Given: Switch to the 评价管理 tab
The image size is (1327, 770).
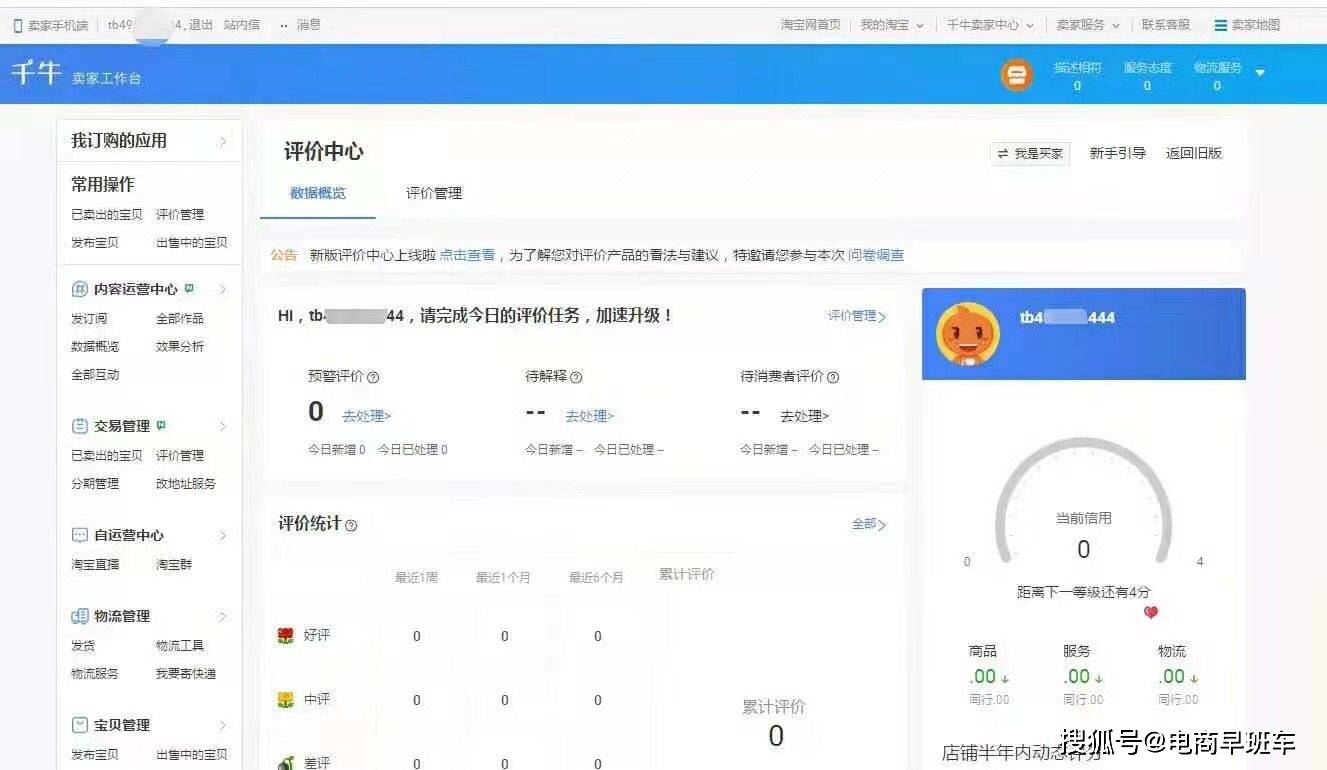Looking at the screenshot, I should point(432,193).
